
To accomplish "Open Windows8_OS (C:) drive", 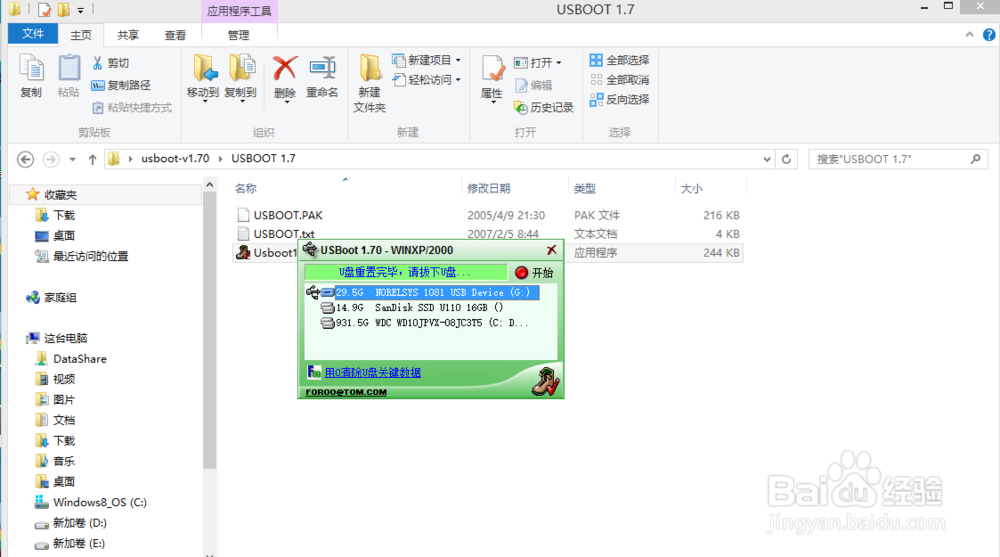I will [x=99, y=502].
